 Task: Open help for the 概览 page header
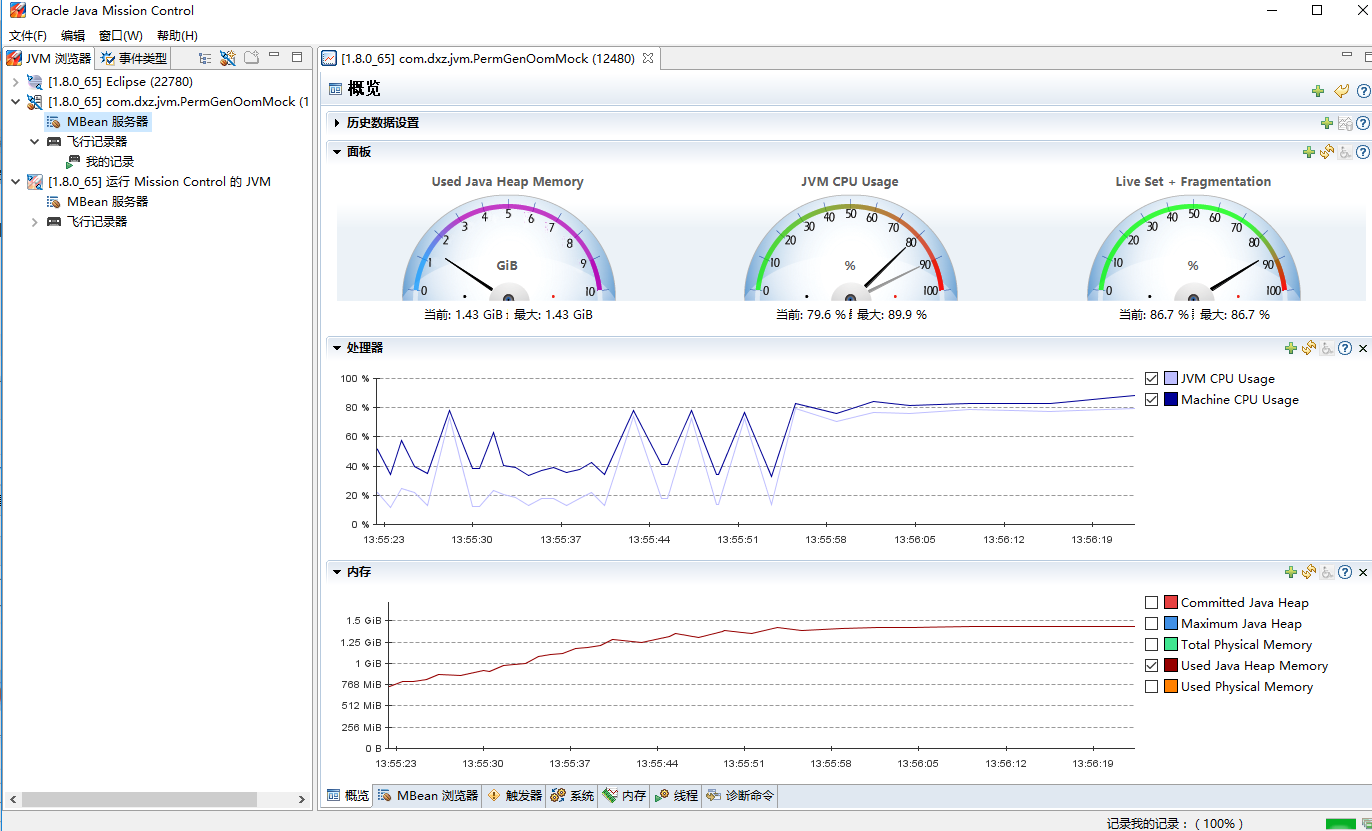(x=1363, y=91)
